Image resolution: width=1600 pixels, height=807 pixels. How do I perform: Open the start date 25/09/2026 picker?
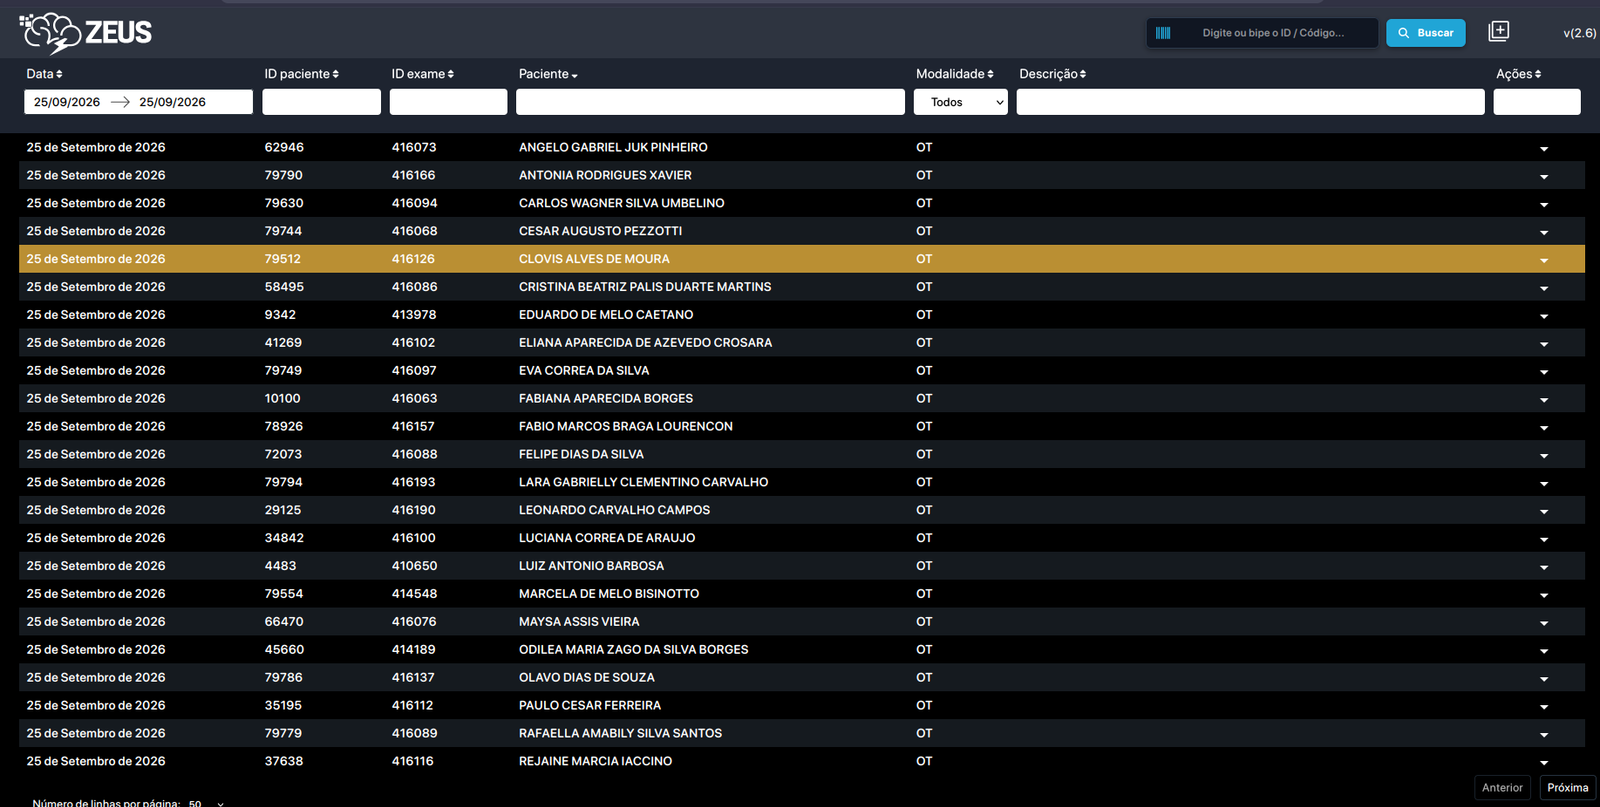tap(67, 102)
